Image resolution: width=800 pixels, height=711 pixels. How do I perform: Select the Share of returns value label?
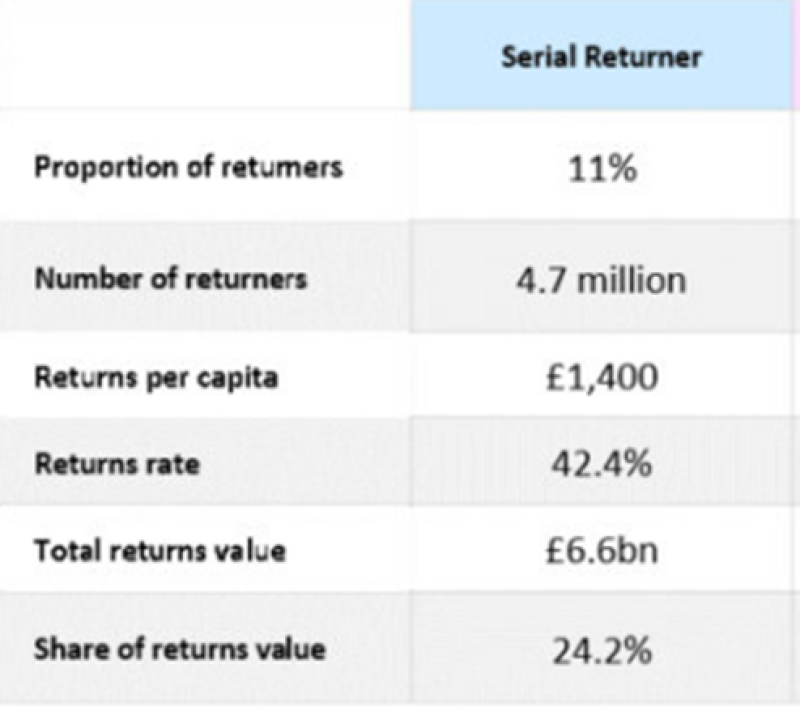click(x=180, y=648)
